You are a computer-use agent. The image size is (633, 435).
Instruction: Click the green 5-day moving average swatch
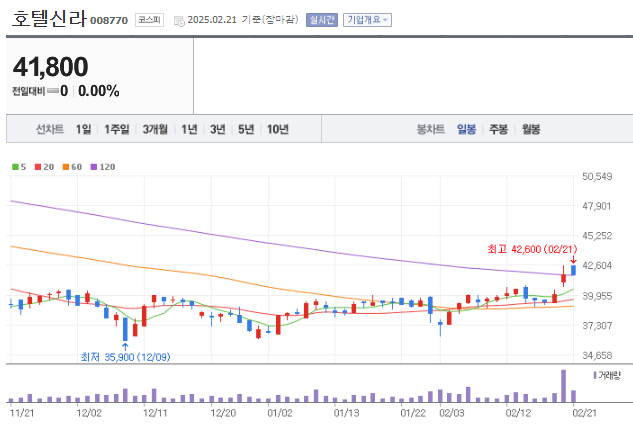(x=15, y=167)
